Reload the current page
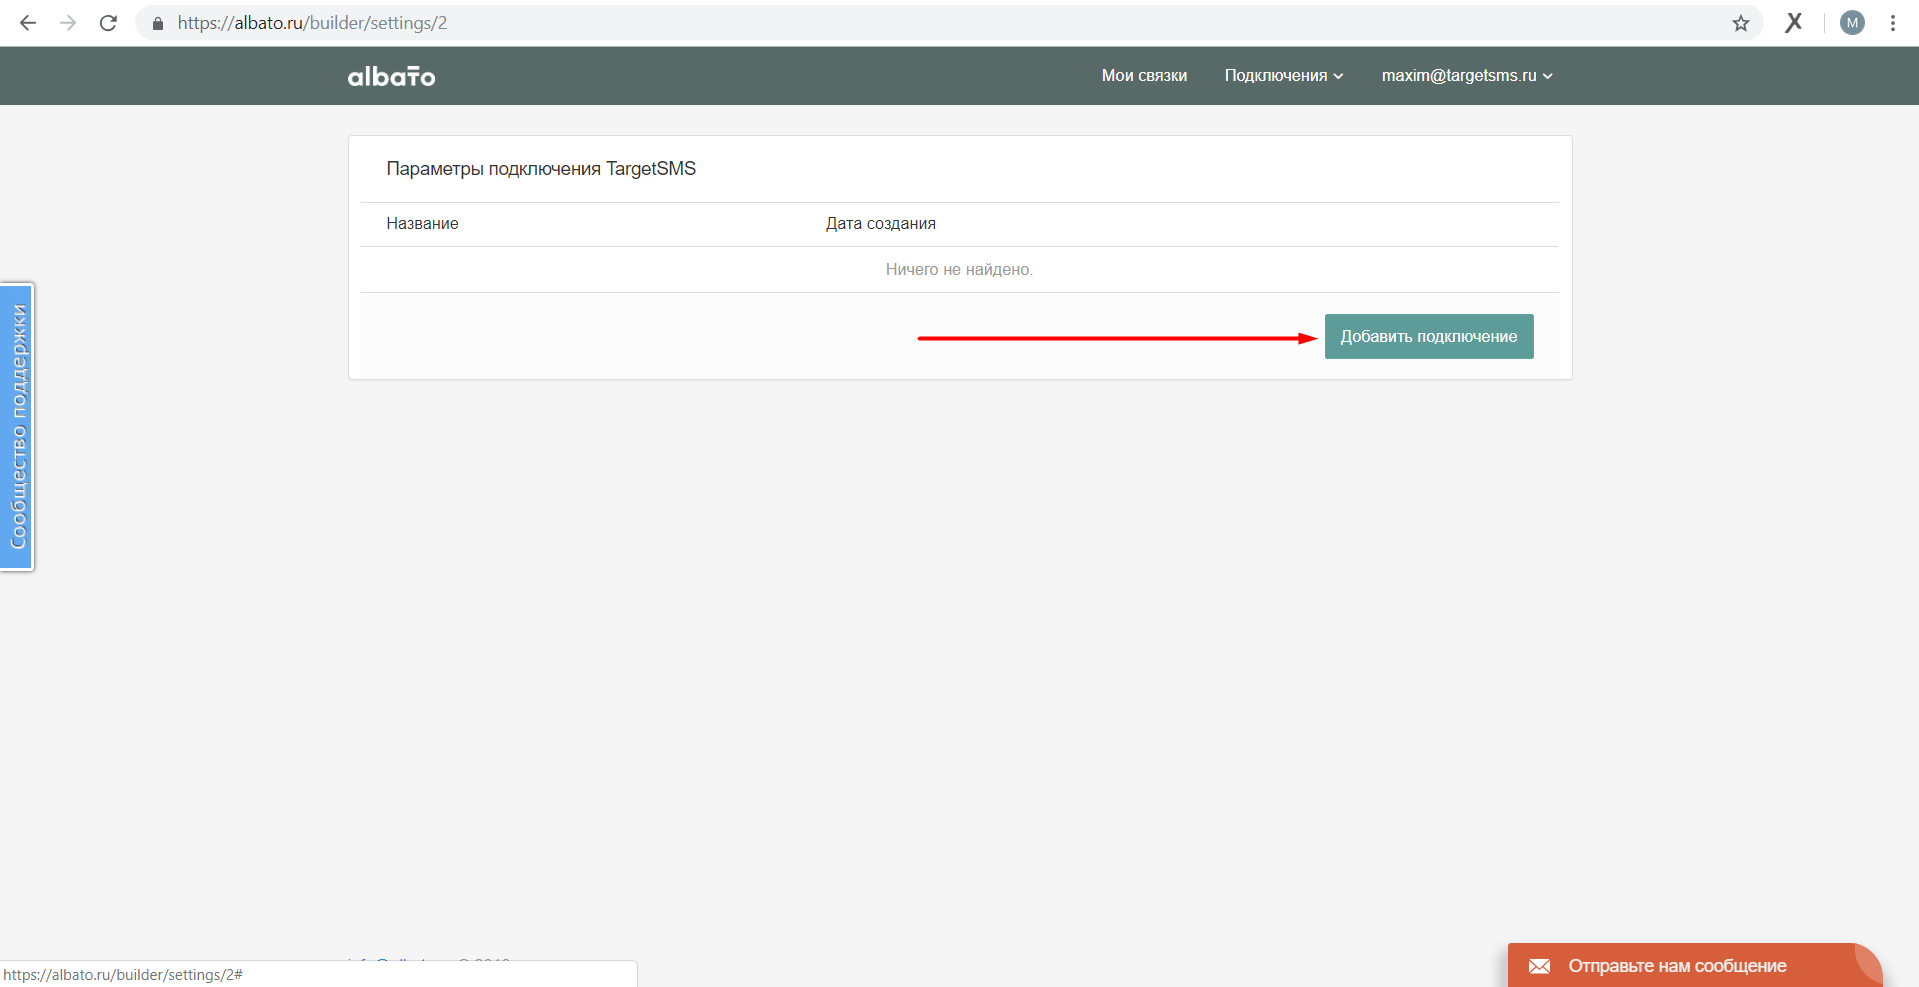 pos(108,23)
